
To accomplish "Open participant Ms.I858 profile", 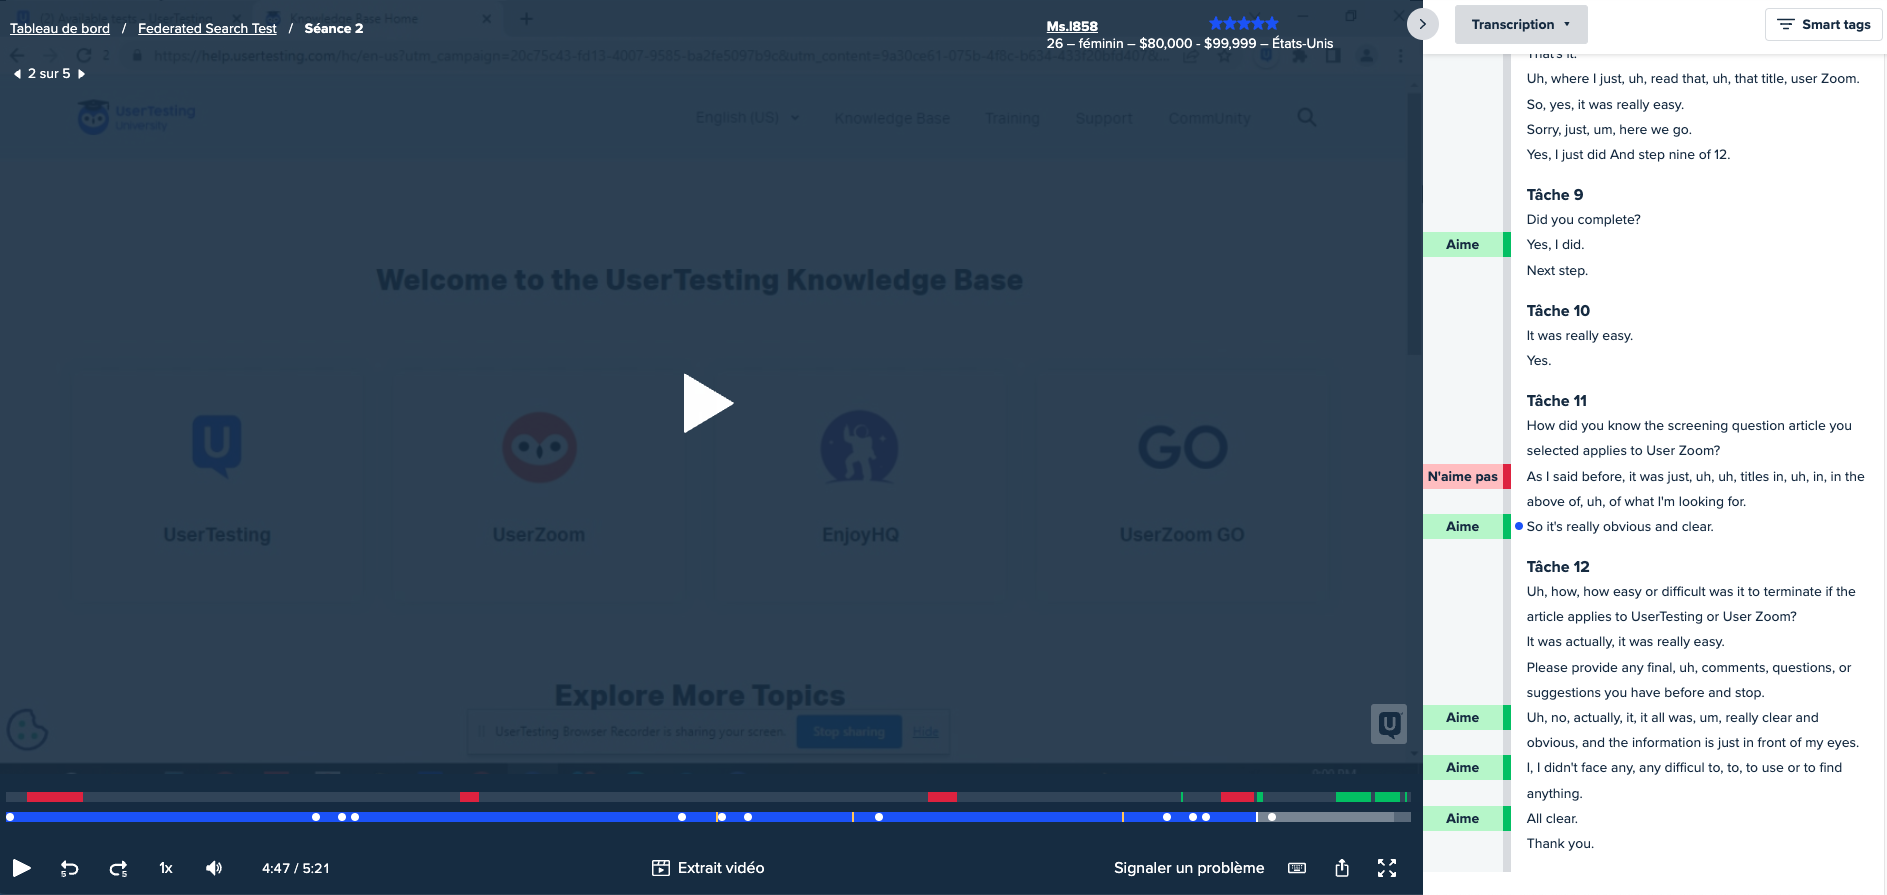I will [x=1072, y=26].
